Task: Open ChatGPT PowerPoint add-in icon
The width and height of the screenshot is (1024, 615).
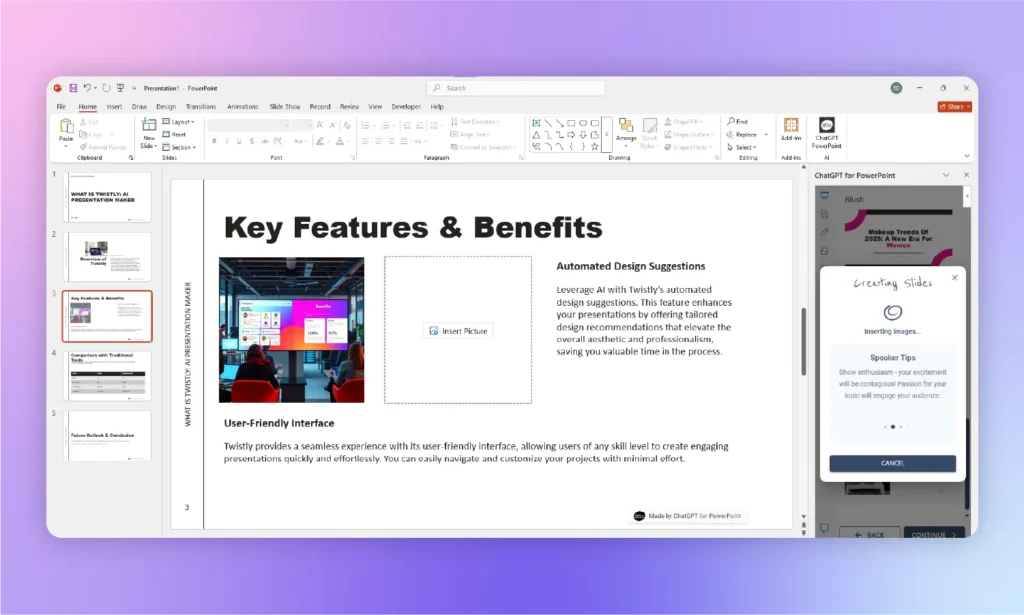Action: pyautogui.click(x=826, y=133)
